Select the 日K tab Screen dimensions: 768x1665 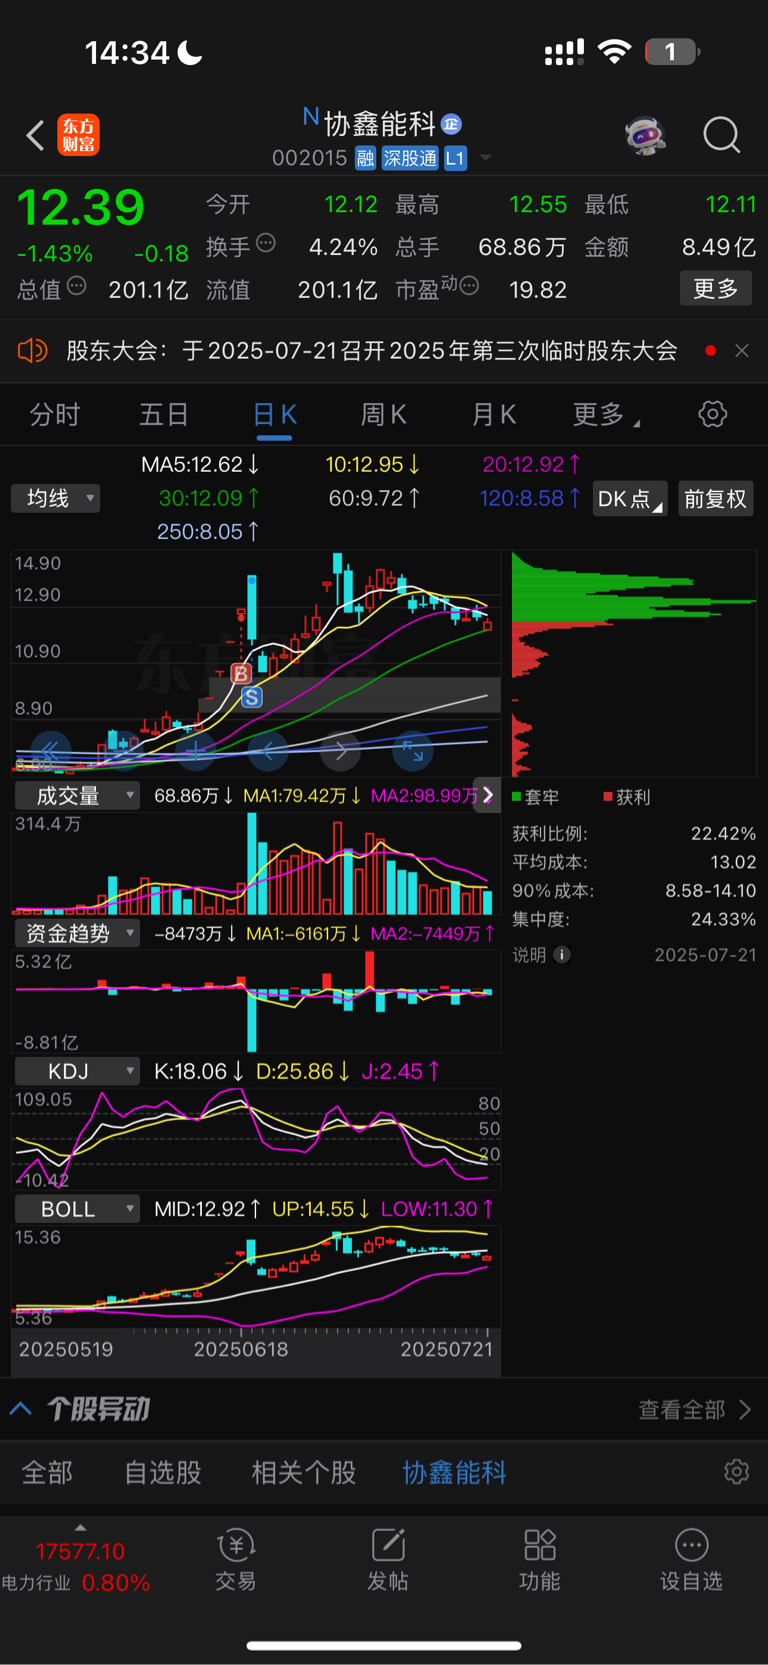(x=275, y=415)
